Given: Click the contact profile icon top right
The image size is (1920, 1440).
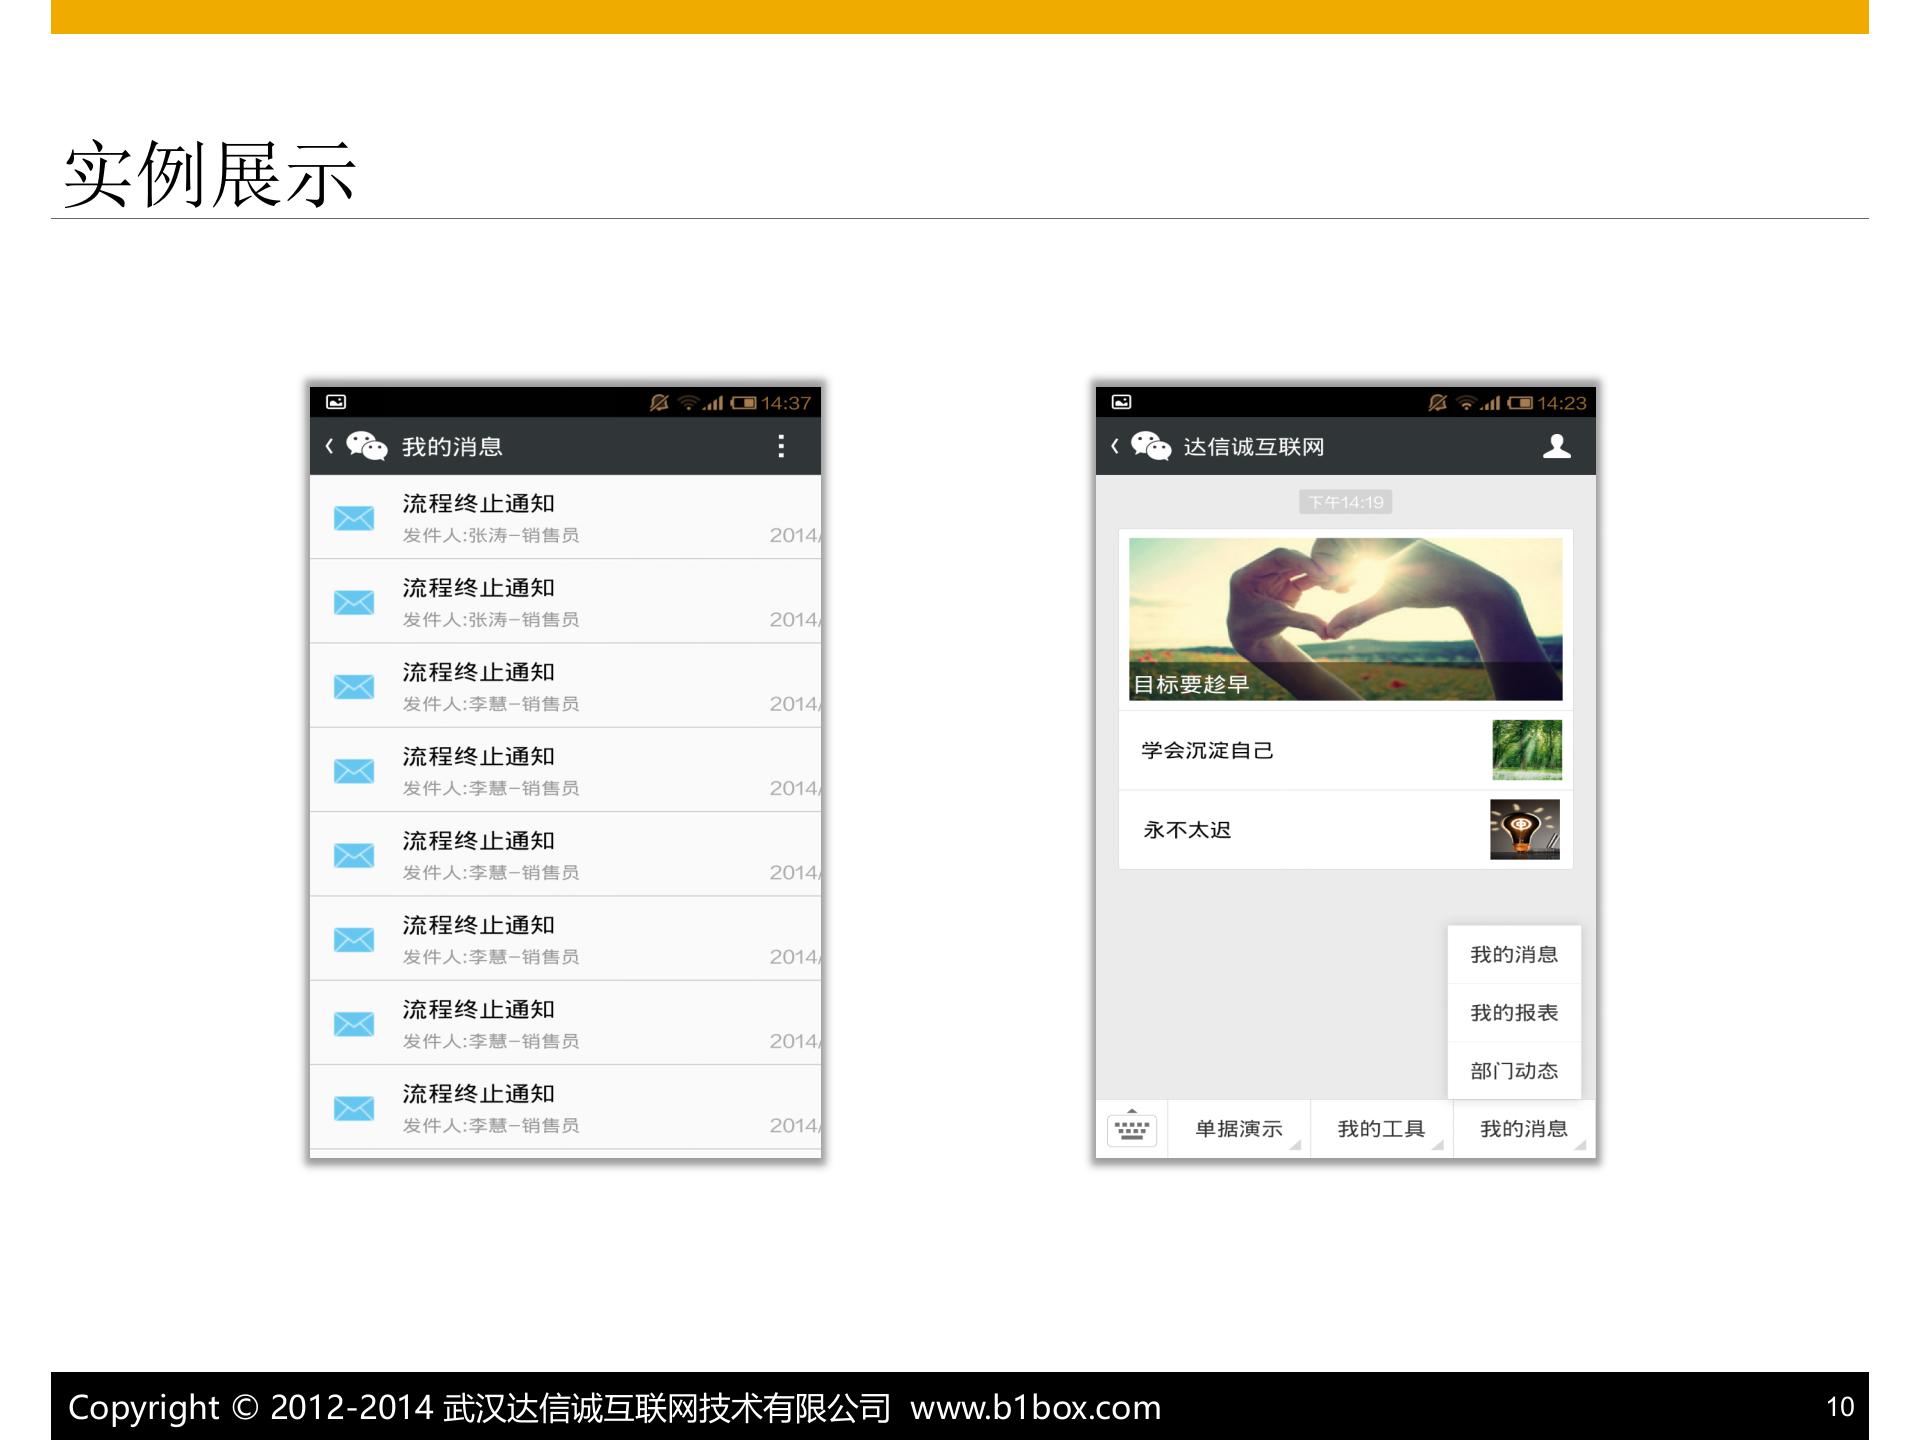Looking at the screenshot, I should click(1556, 447).
